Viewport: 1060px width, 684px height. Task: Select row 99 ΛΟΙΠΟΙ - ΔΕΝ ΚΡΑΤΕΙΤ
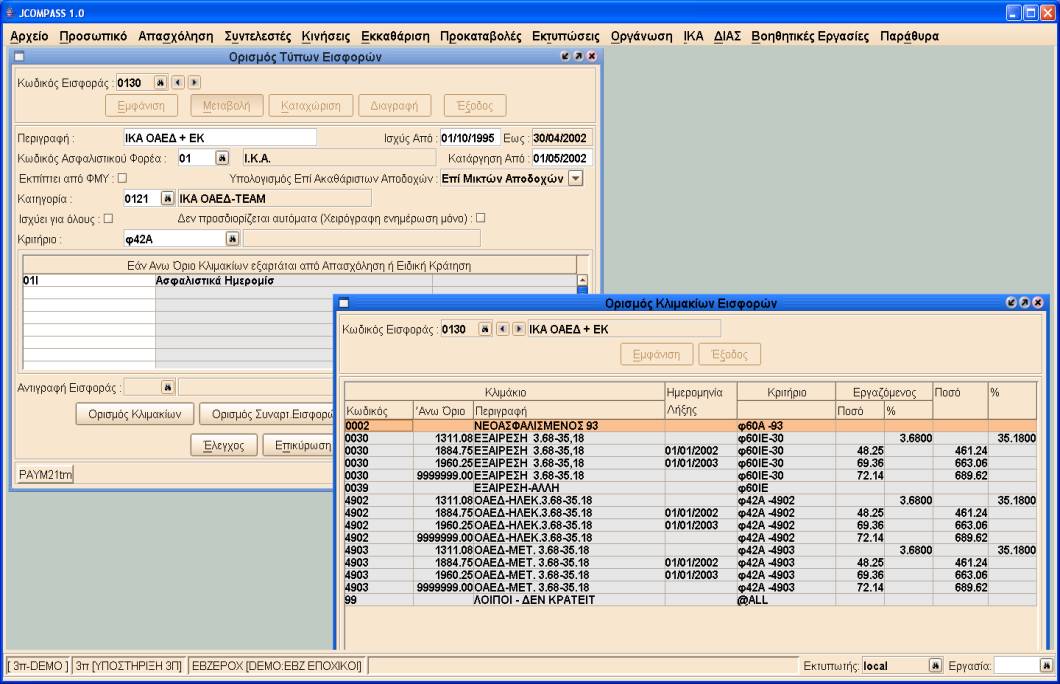(x=690, y=600)
